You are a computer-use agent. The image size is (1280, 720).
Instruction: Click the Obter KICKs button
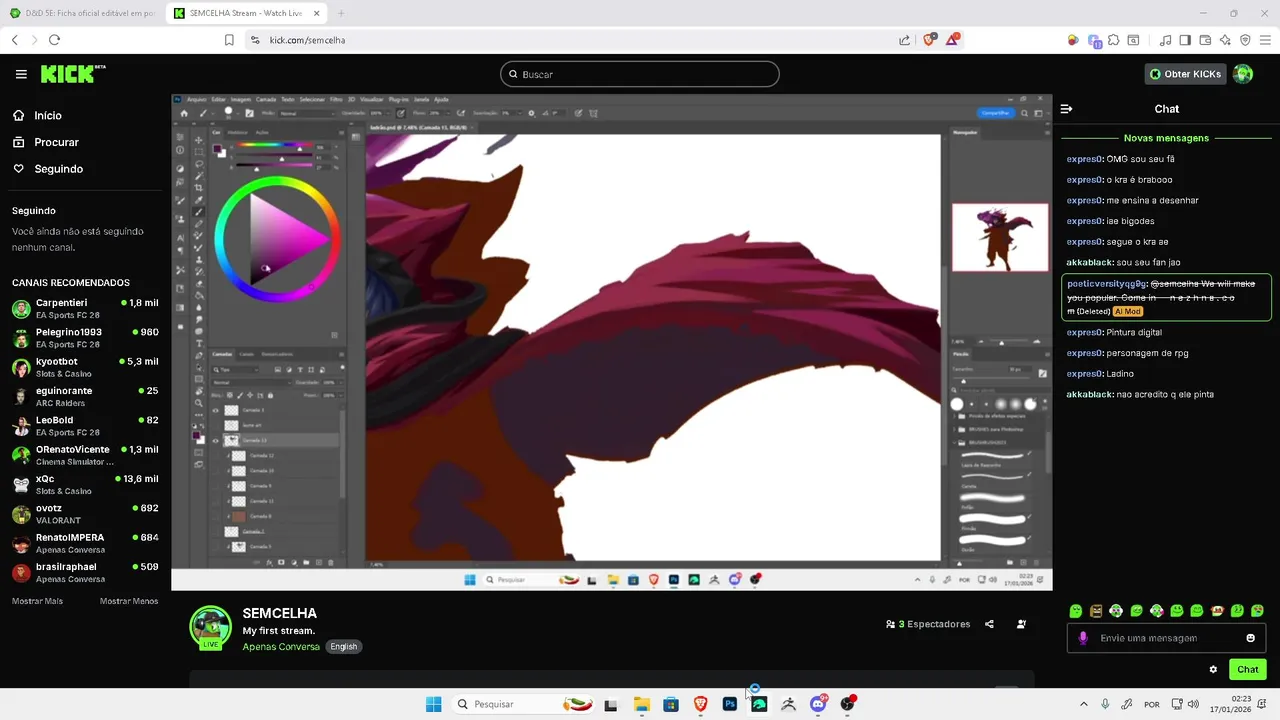coord(1185,74)
